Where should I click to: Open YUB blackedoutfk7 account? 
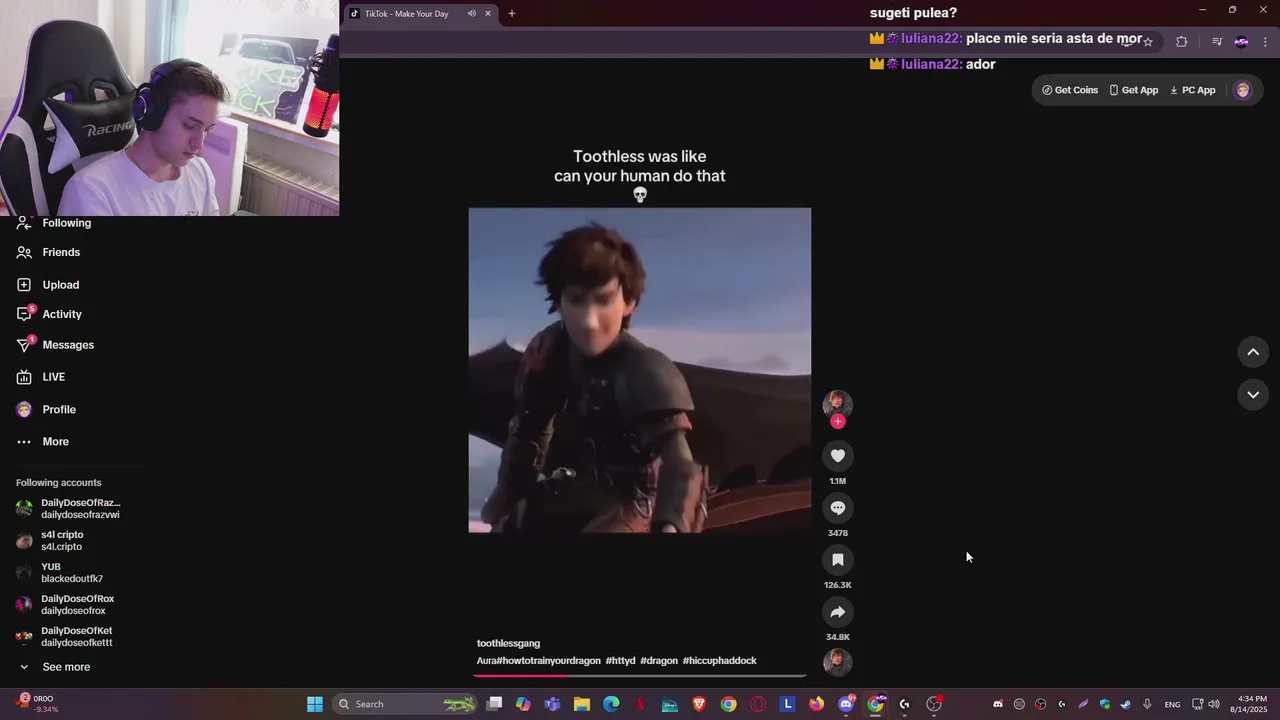[60, 573]
